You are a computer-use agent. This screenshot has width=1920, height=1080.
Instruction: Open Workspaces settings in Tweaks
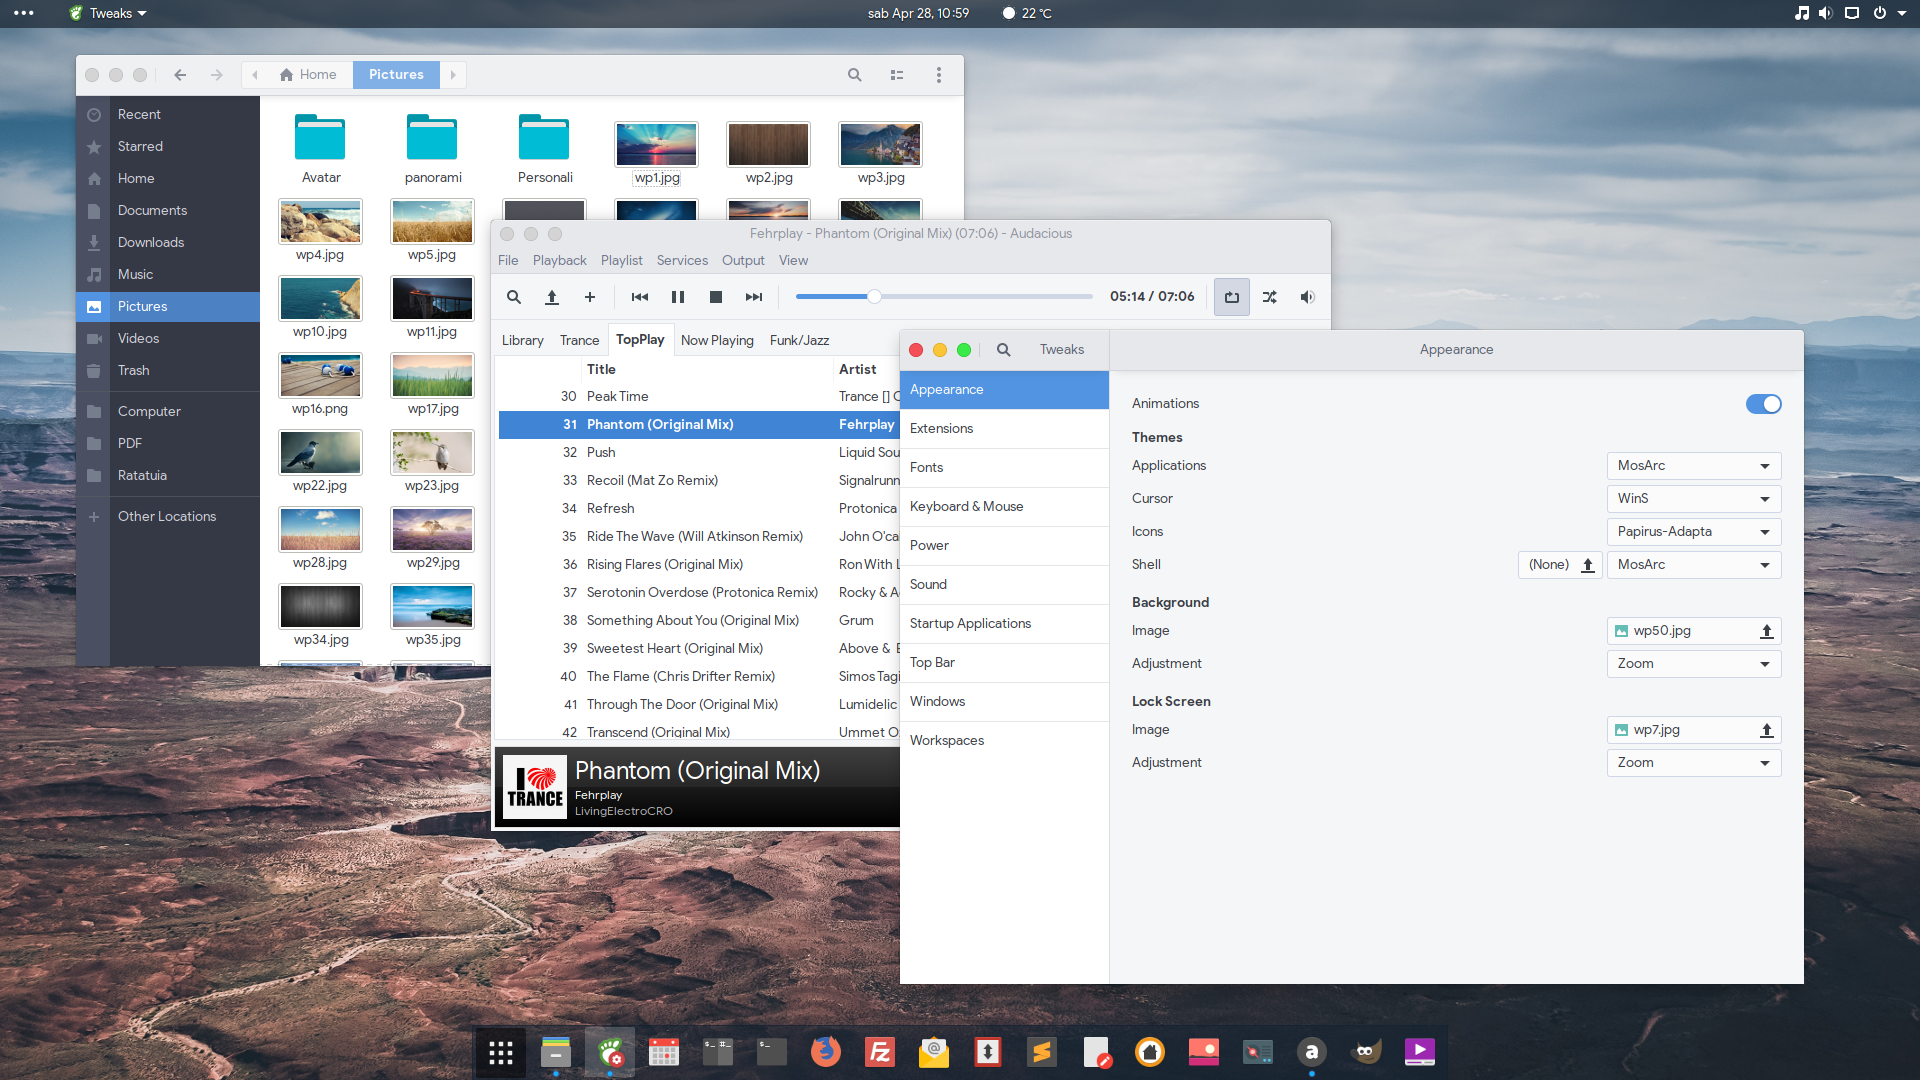1004,740
